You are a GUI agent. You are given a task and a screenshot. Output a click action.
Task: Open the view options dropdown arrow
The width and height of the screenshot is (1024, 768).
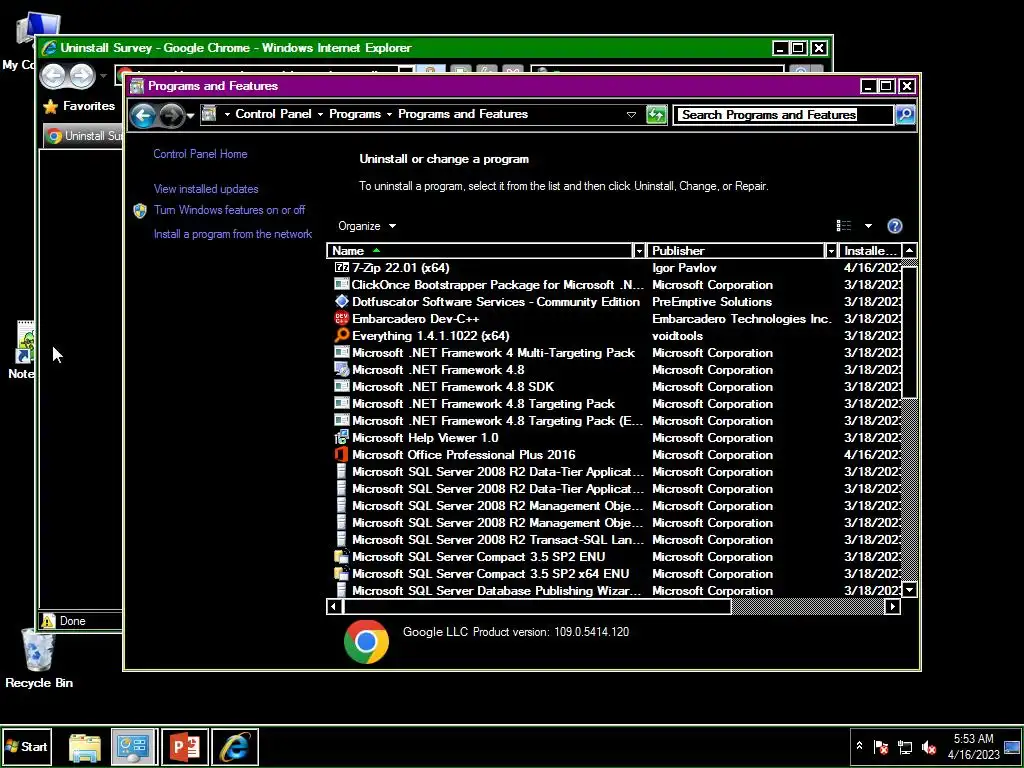[x=868, y=226]
